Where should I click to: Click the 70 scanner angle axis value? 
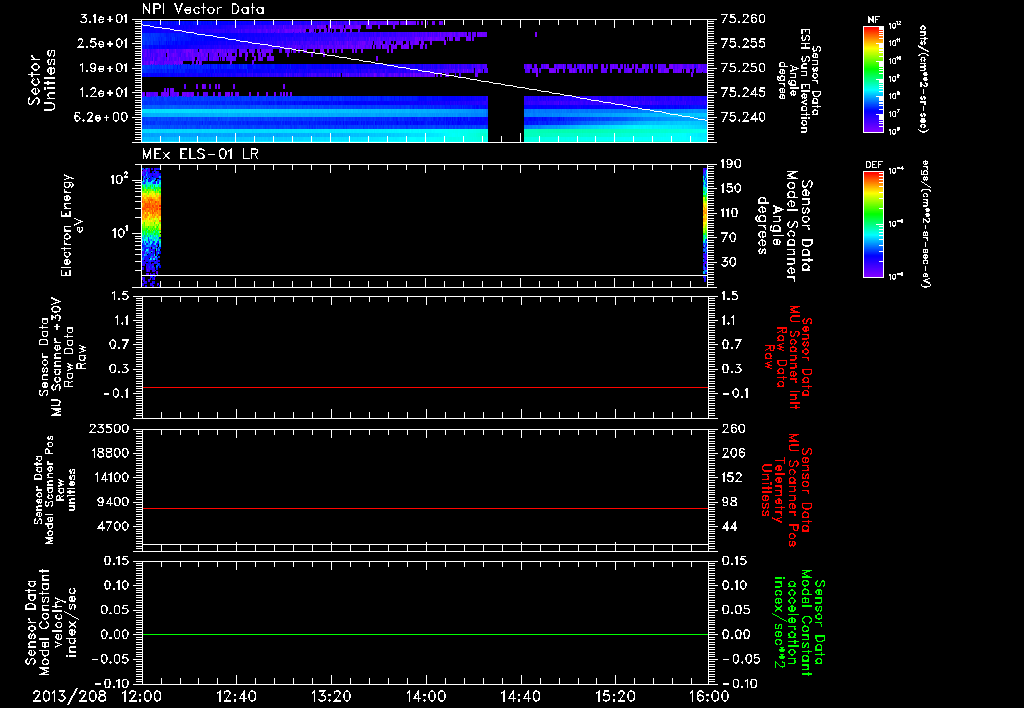[x=728, y=238]
